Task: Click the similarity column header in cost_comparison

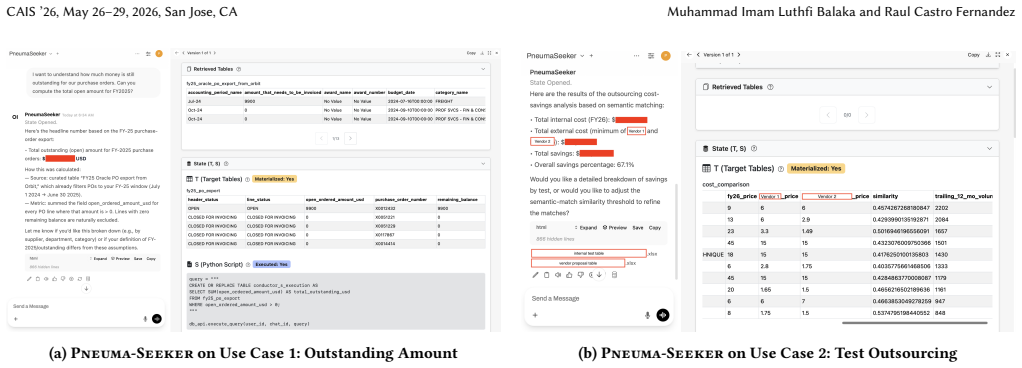Action: [885, 195]
